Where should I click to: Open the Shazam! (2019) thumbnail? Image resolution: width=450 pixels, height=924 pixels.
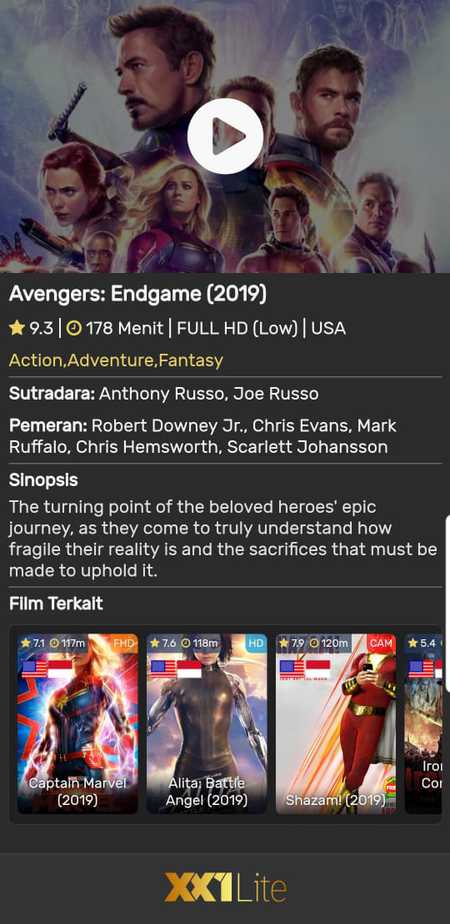pos(336,724)
